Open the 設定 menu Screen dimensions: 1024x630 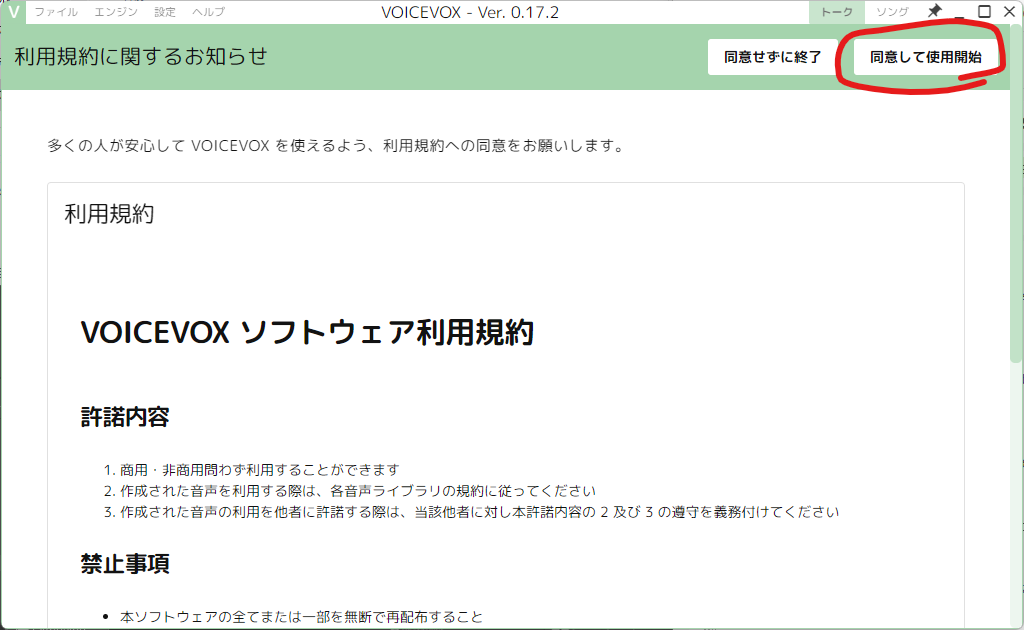pyautogui.click(x=165, y=12)
